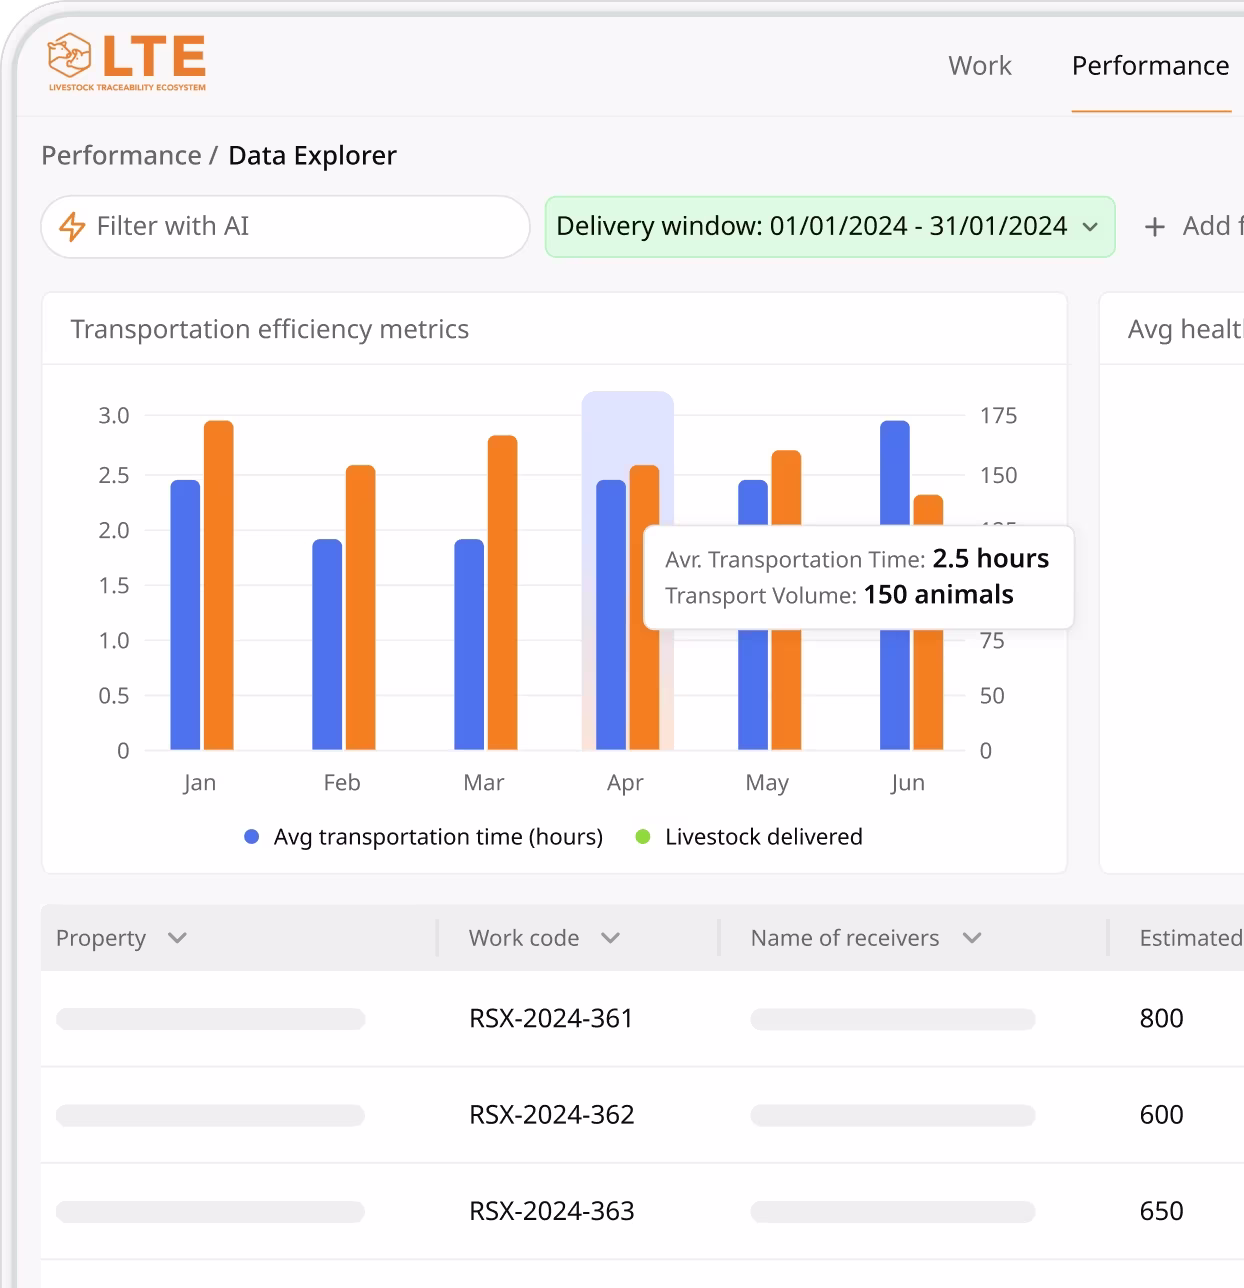Select work code RSX-2024-362
This screenshot has height=1288, width=1244.
552,1114
